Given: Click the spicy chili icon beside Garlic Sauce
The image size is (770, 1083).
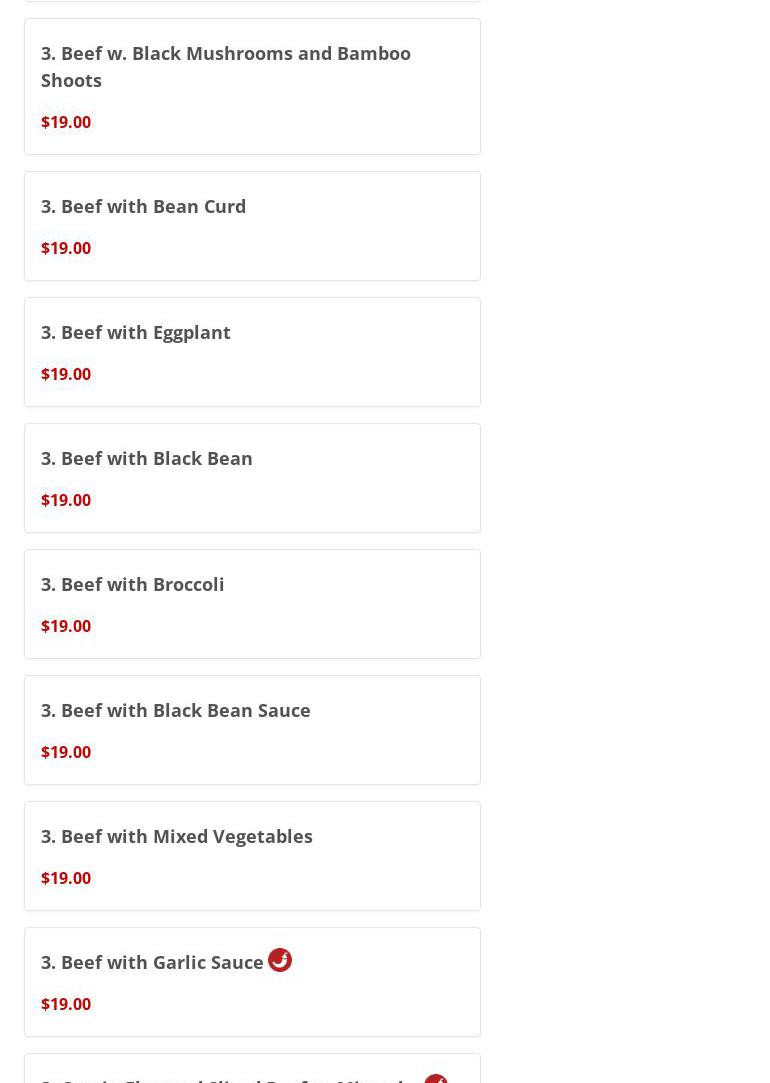Looking at the screenshot, I should (x=280, y=960).
